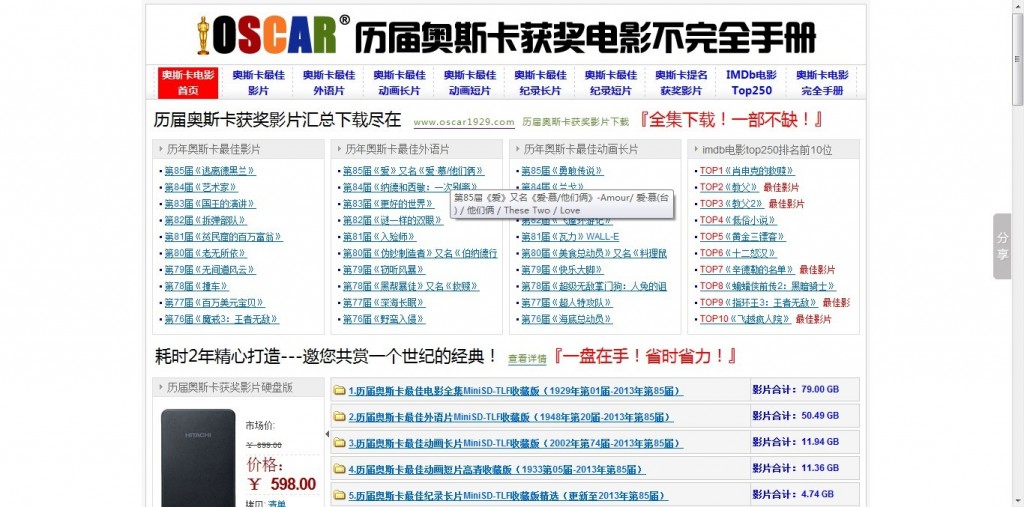This screenshot has height=507, width=1024.
Task: Click the folder icon beside item 3.历届奥斯卡最佳动画长片
Action: tap(339, 443)
